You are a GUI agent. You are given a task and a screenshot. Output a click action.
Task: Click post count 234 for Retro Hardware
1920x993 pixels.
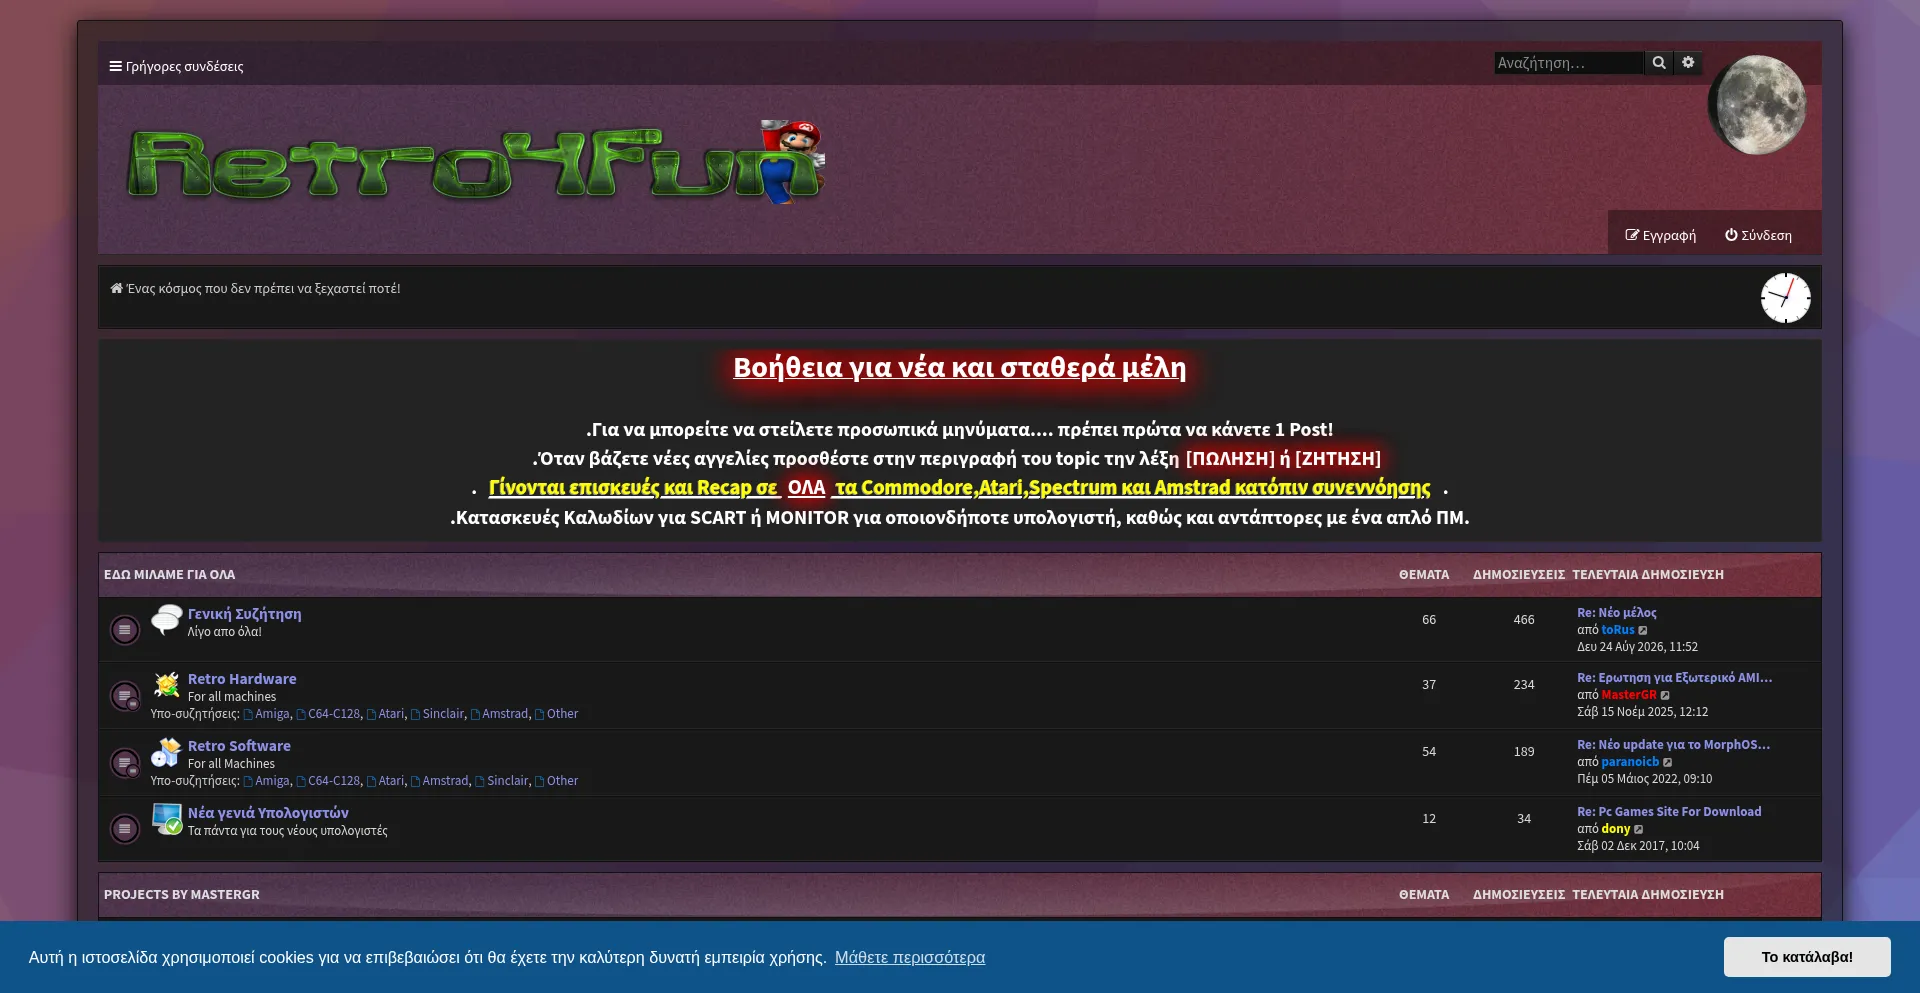pyautogui.click(x=1524, y=685)
